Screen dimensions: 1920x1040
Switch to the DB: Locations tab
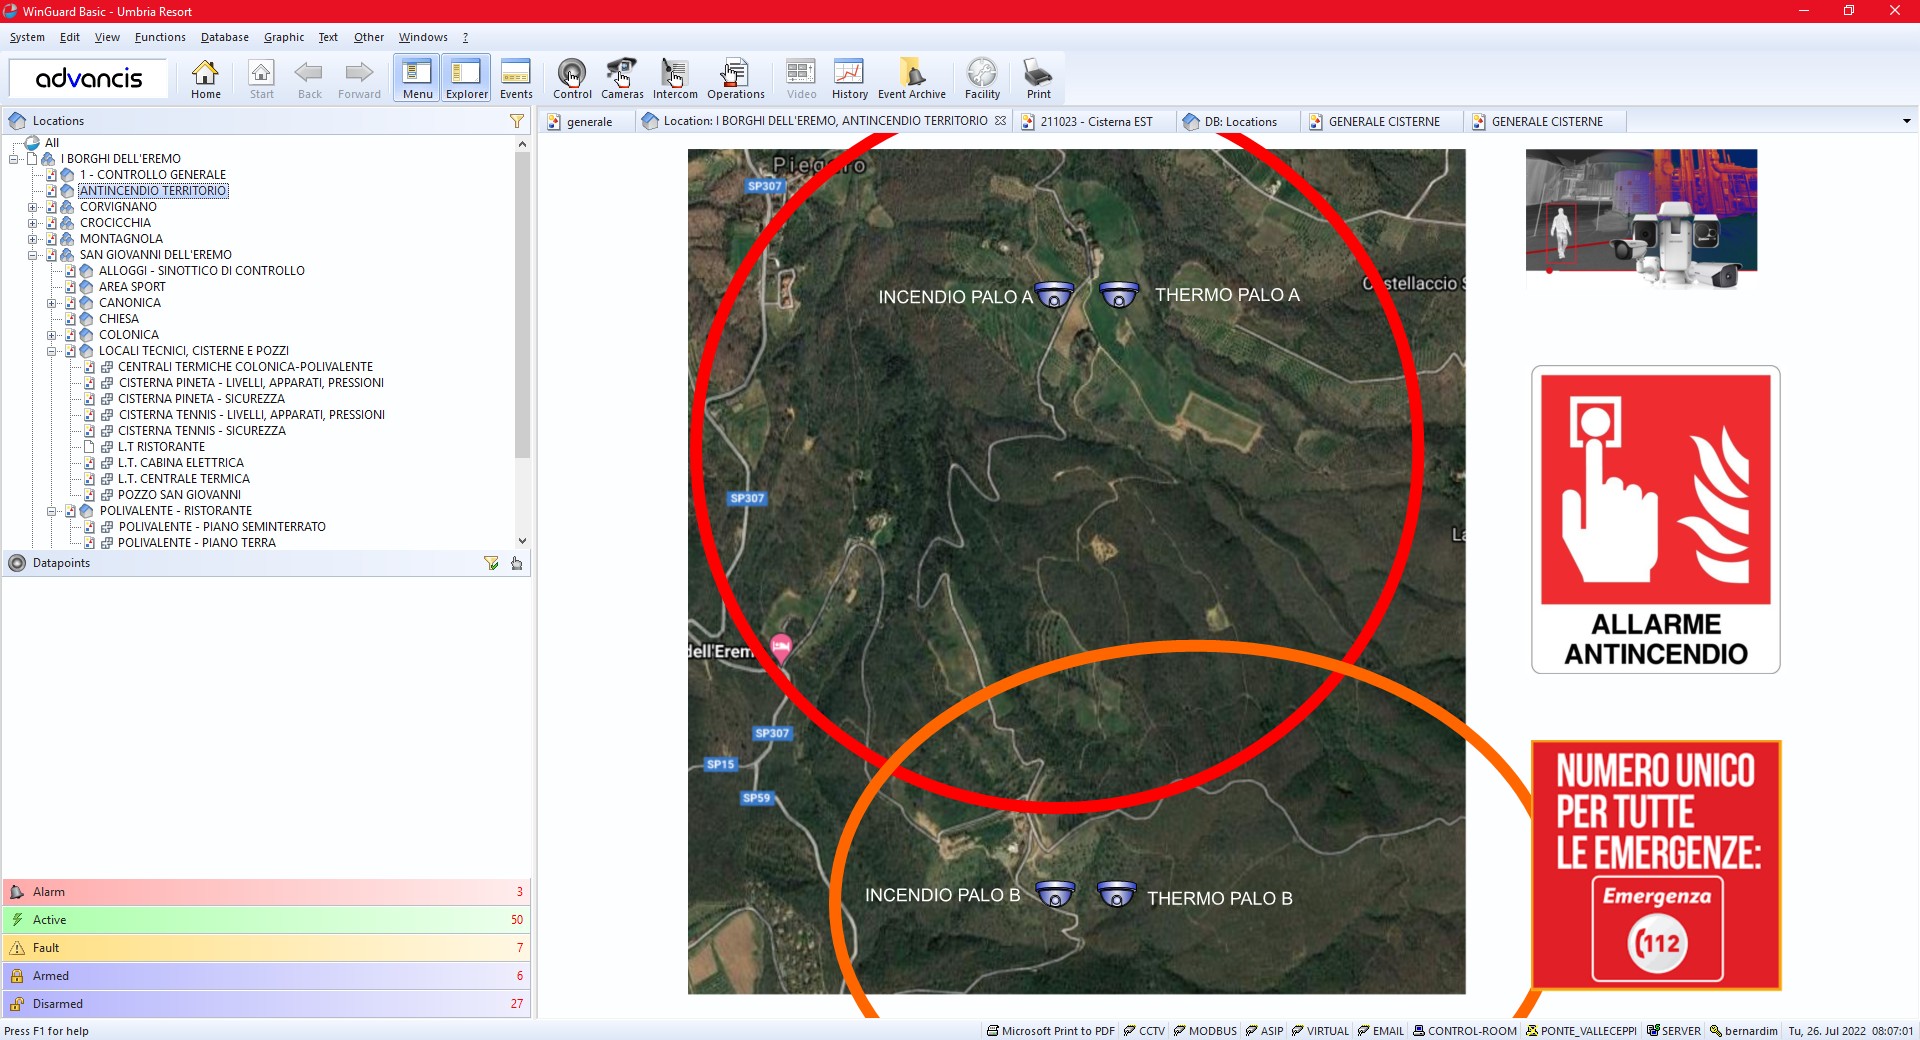[1239, 122]
